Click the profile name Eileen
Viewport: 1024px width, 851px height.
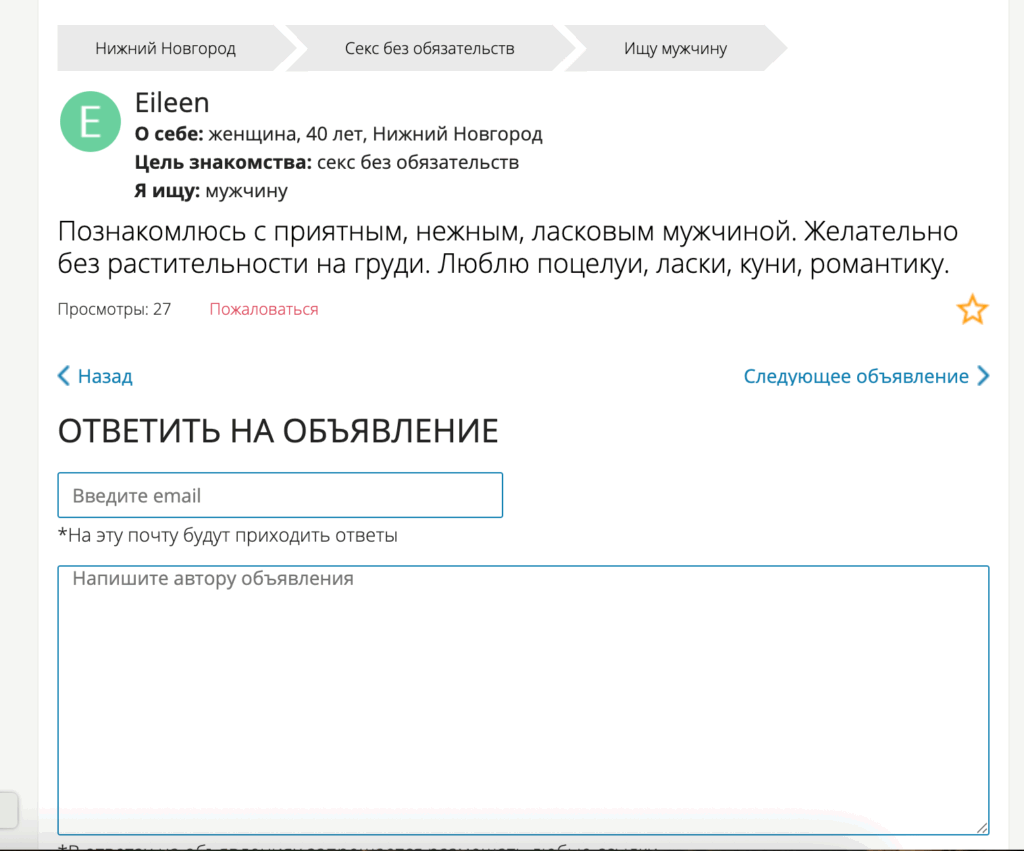(172, 102)
